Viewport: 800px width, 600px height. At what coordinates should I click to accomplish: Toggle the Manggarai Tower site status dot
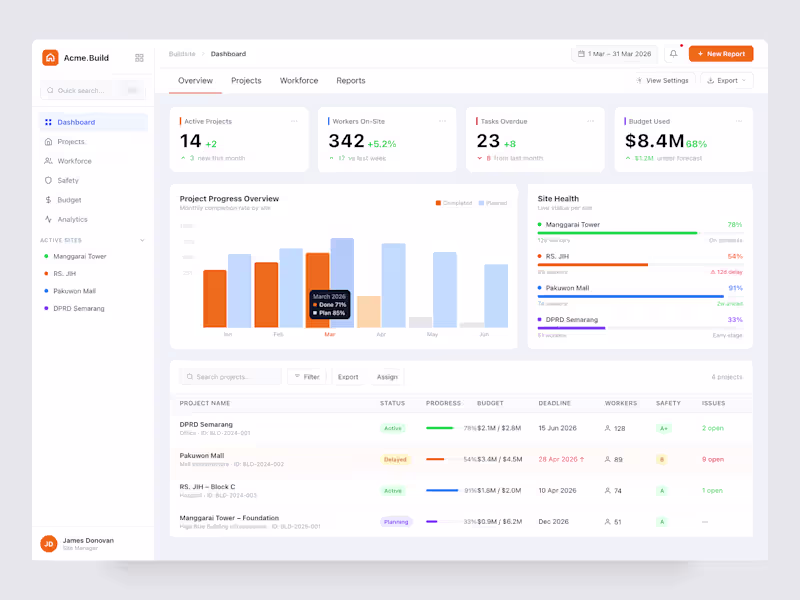coord(44,256)
